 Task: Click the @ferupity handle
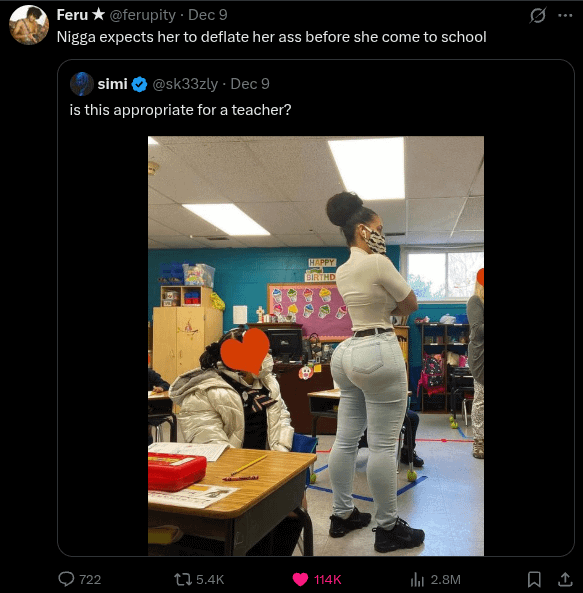pos(143,15)
